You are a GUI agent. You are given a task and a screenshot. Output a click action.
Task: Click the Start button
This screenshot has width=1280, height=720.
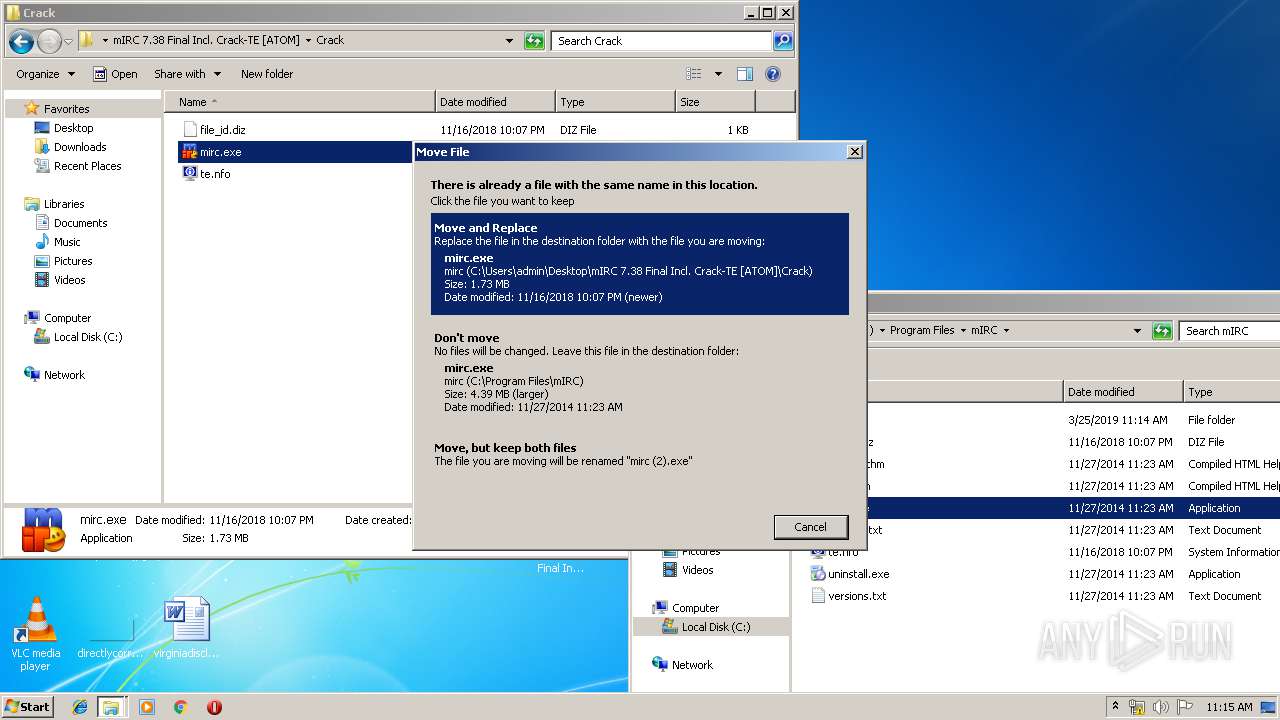click(28, 707)
